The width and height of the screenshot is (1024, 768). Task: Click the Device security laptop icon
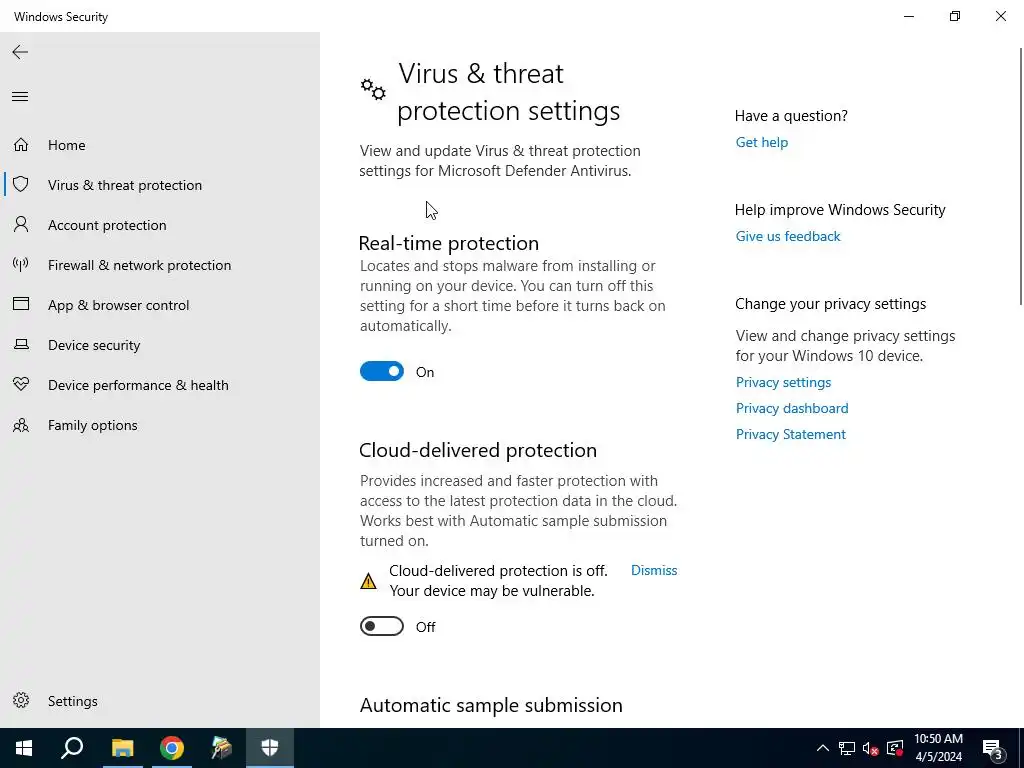[x=21, y=344]
